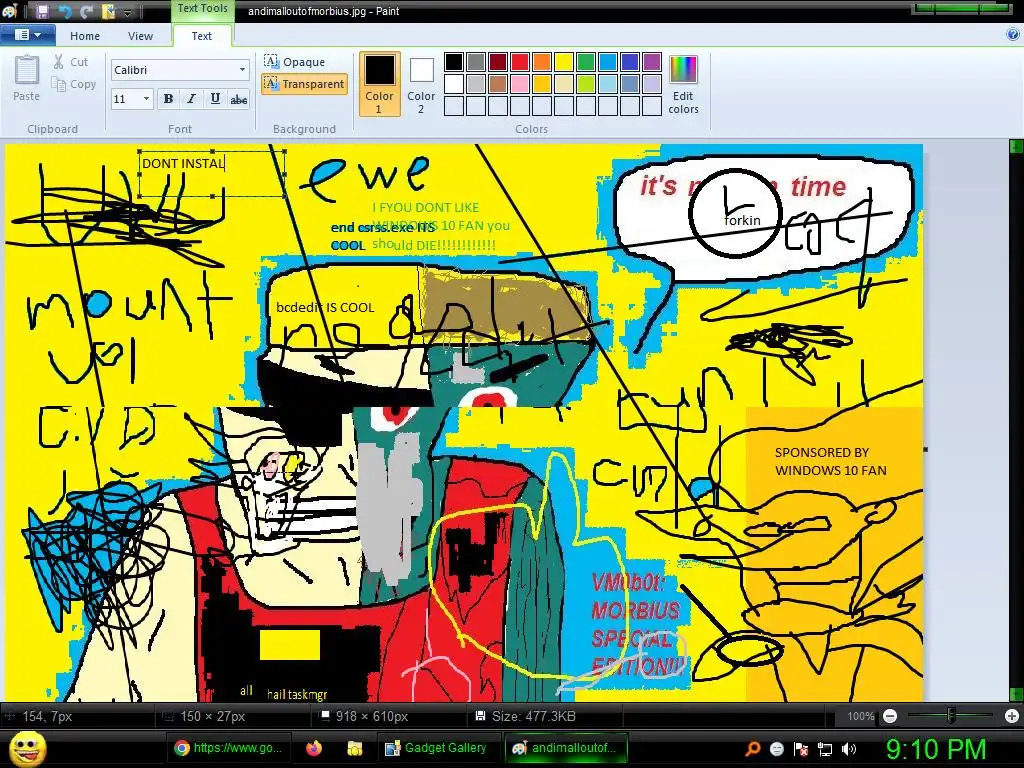Click inside the DONT INSTAL text box
Viewport: 1024px width, 768px height.
point(212,173)
